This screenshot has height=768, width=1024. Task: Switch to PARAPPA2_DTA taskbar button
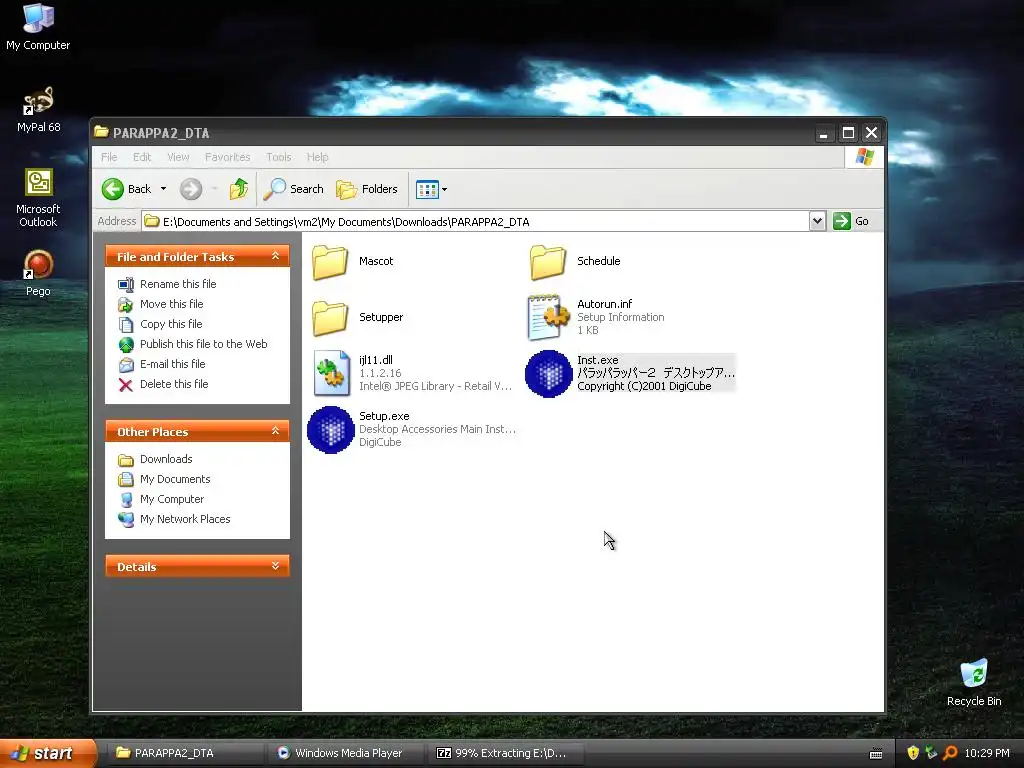[x=186, y=753]
